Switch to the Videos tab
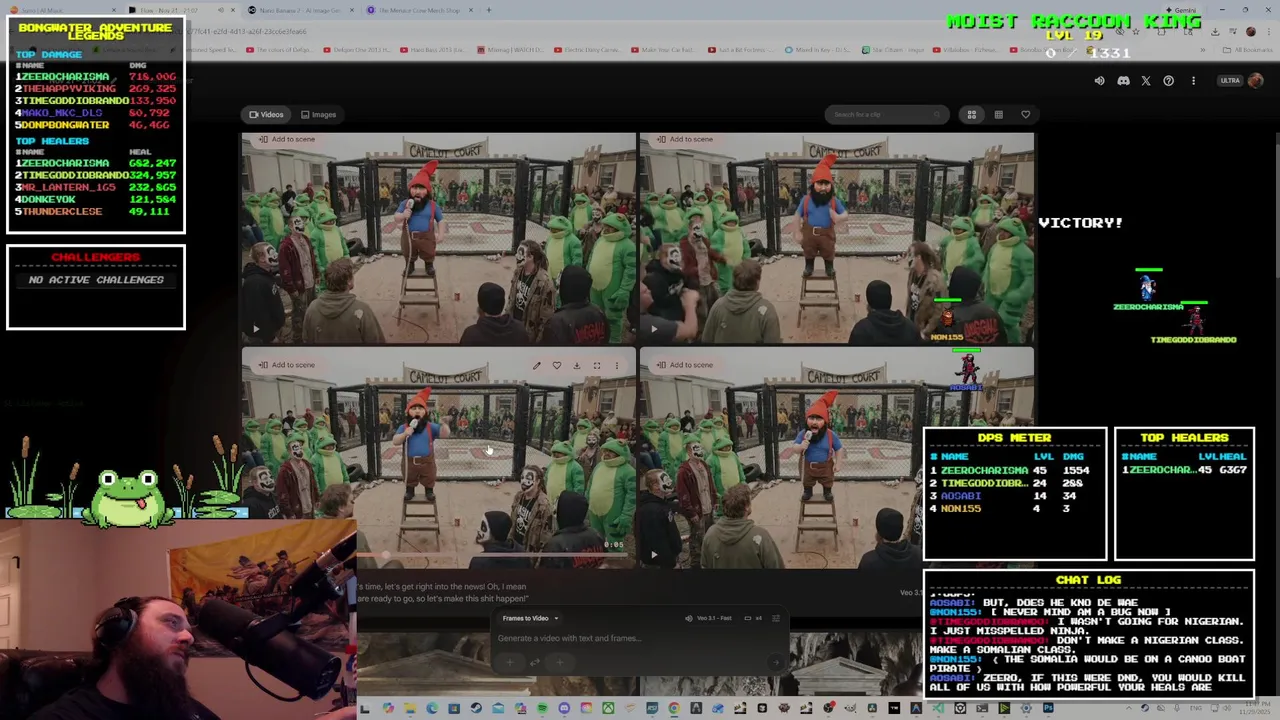 266,115
